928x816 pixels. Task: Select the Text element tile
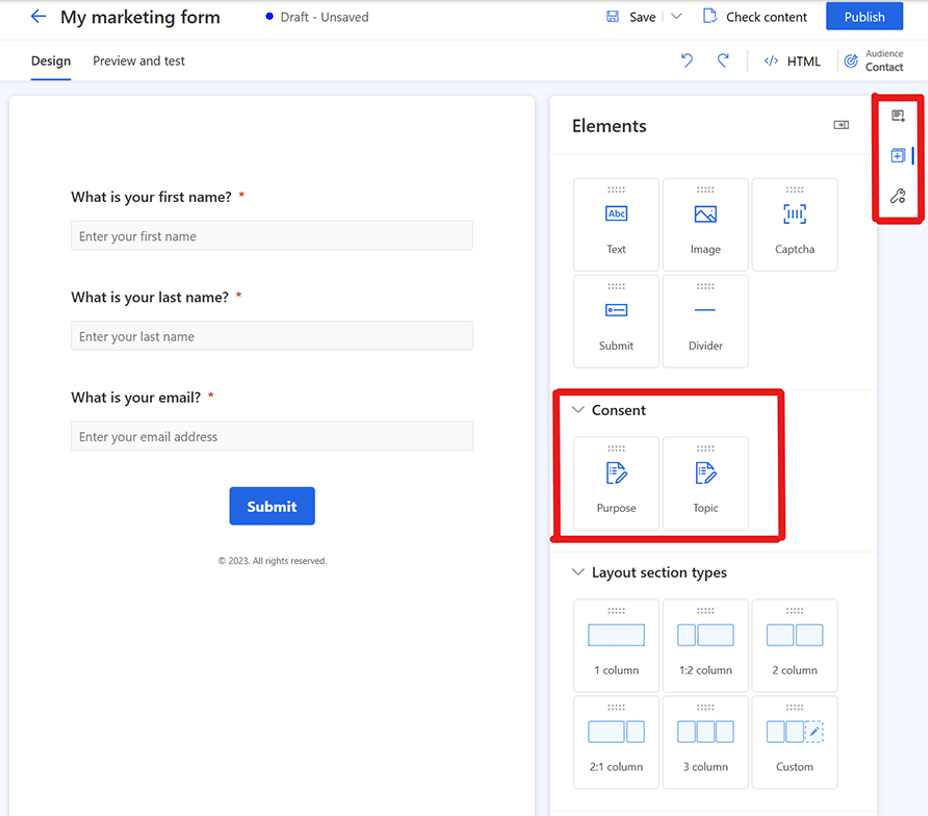tap(616, 224)
